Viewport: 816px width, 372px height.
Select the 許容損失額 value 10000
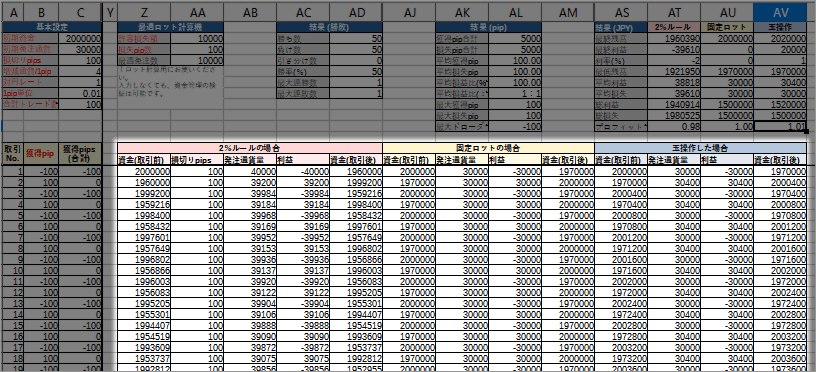(x=197, y=38)
